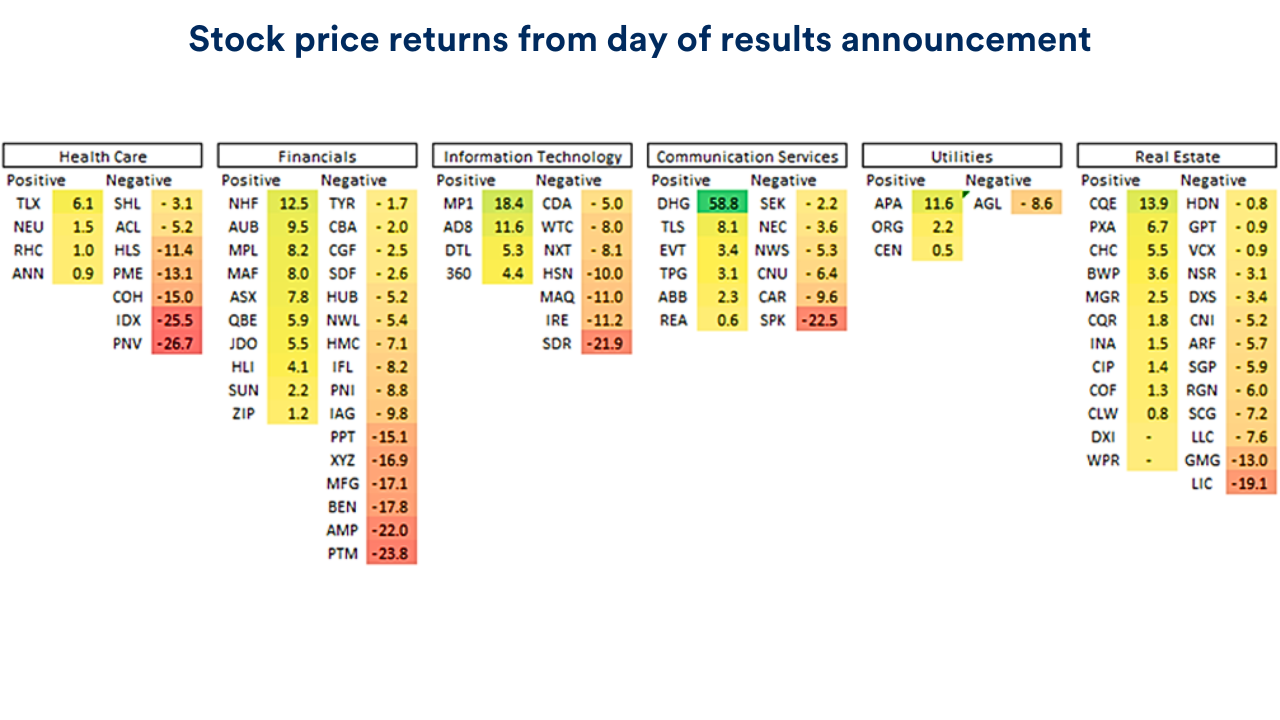
Task: Select the Real Estate sector header
Action: point(1177,156)
